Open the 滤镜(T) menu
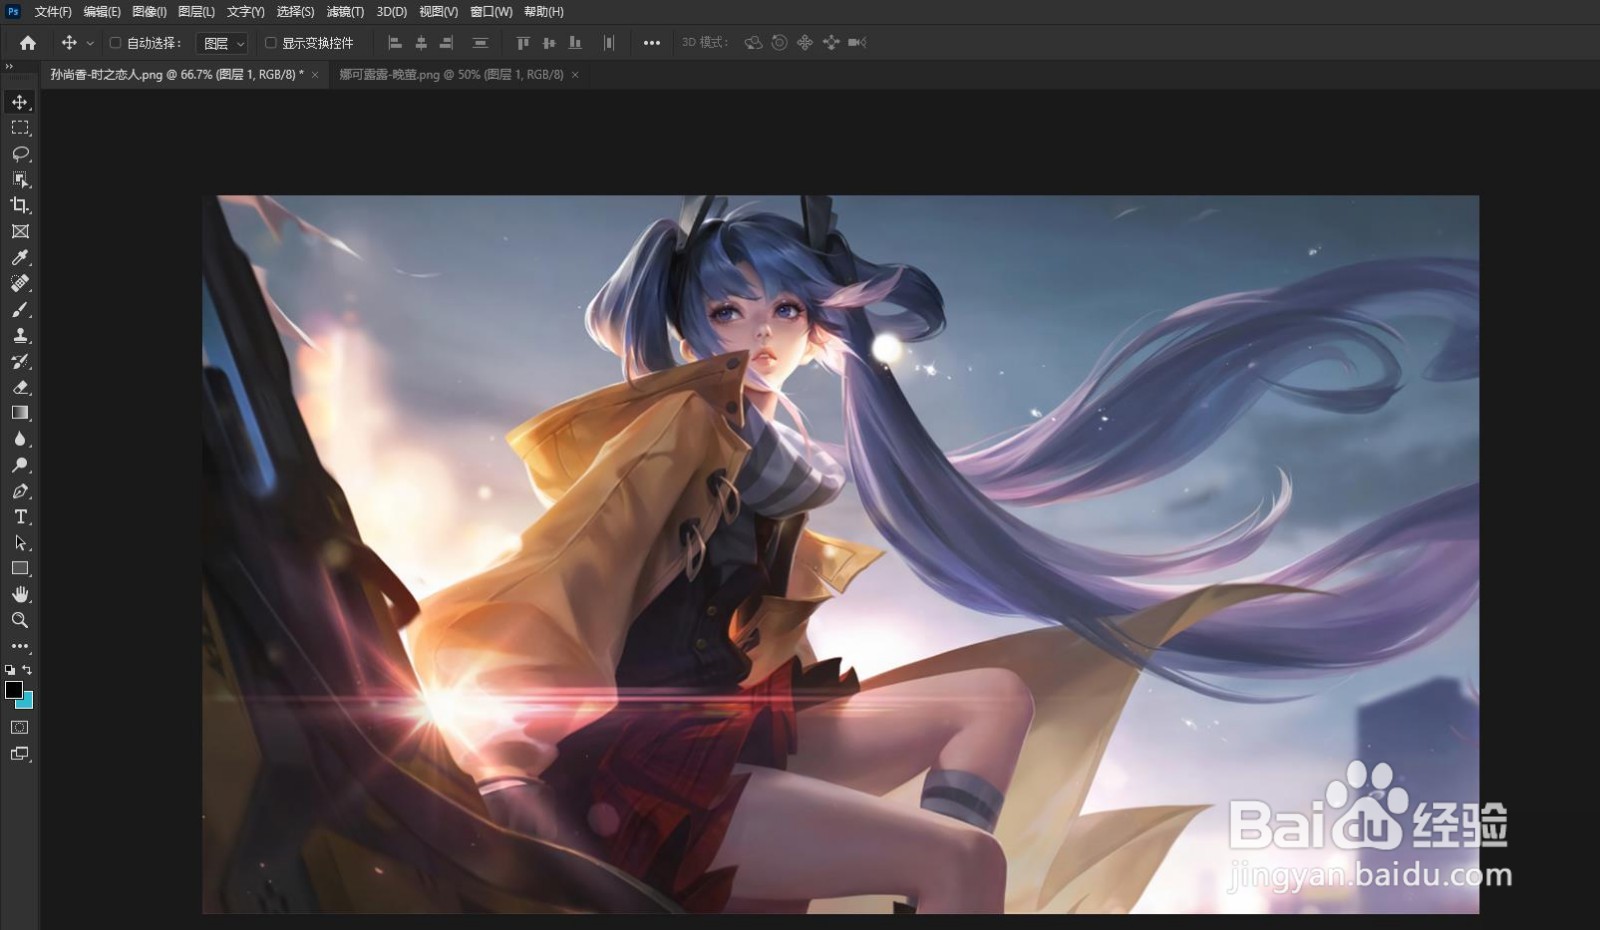The height and width of the screenshot is (930, 1600). tap(345, 12)
